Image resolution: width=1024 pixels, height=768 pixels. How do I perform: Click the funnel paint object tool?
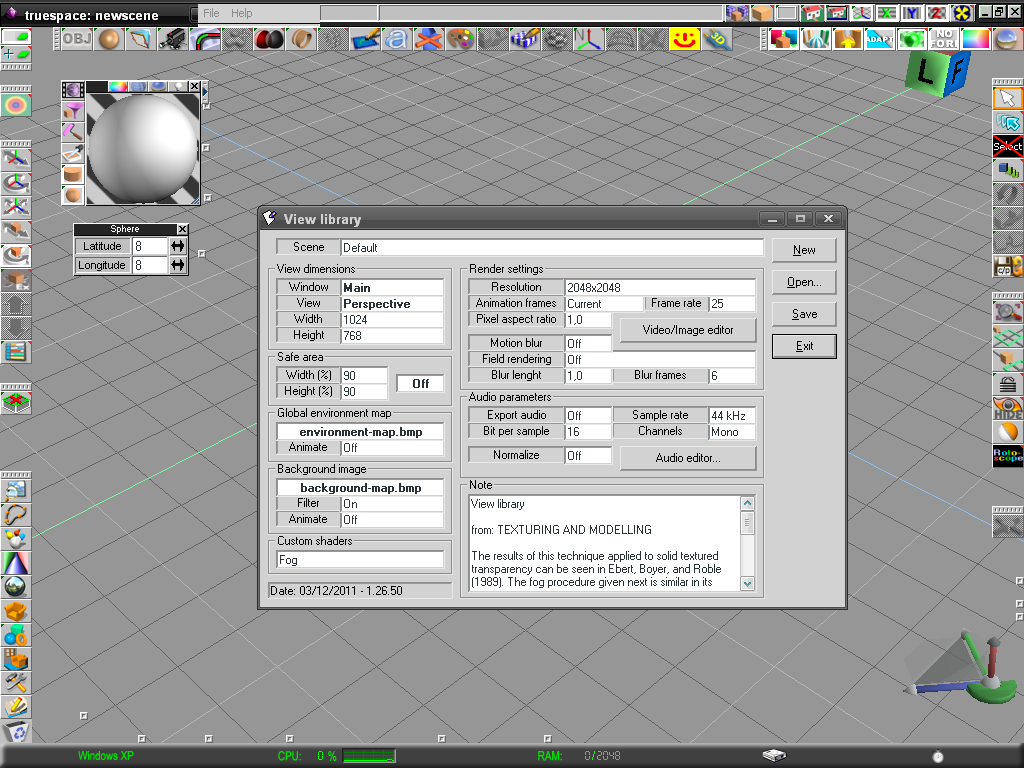point(73,111)
